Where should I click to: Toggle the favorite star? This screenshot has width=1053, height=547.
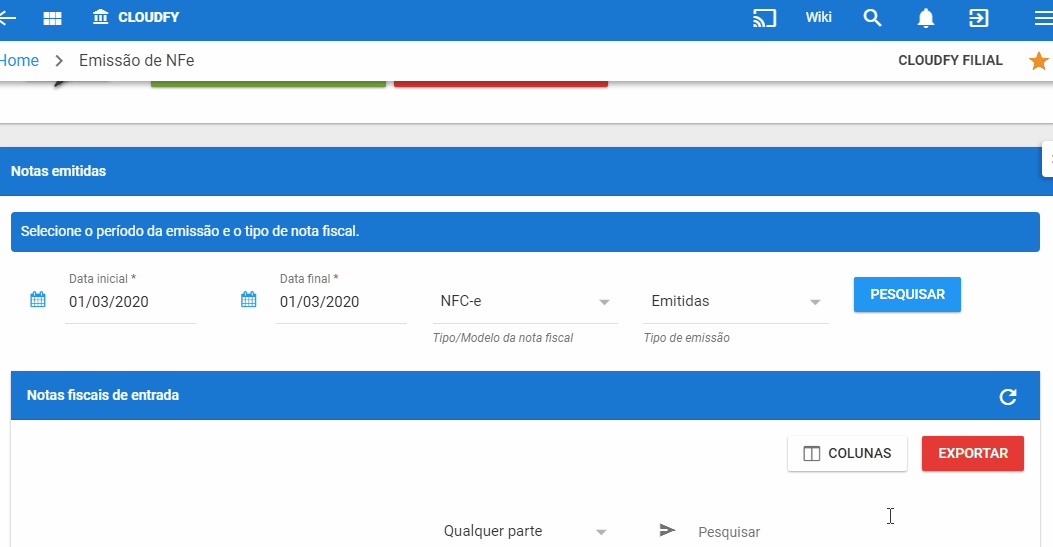click(x=1039, y=61)
